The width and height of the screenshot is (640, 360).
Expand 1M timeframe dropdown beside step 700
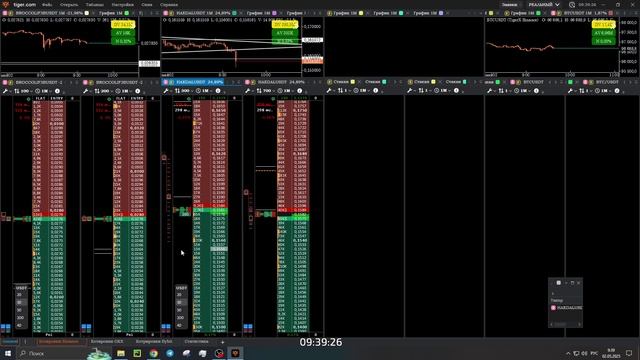tap(286, 91)
